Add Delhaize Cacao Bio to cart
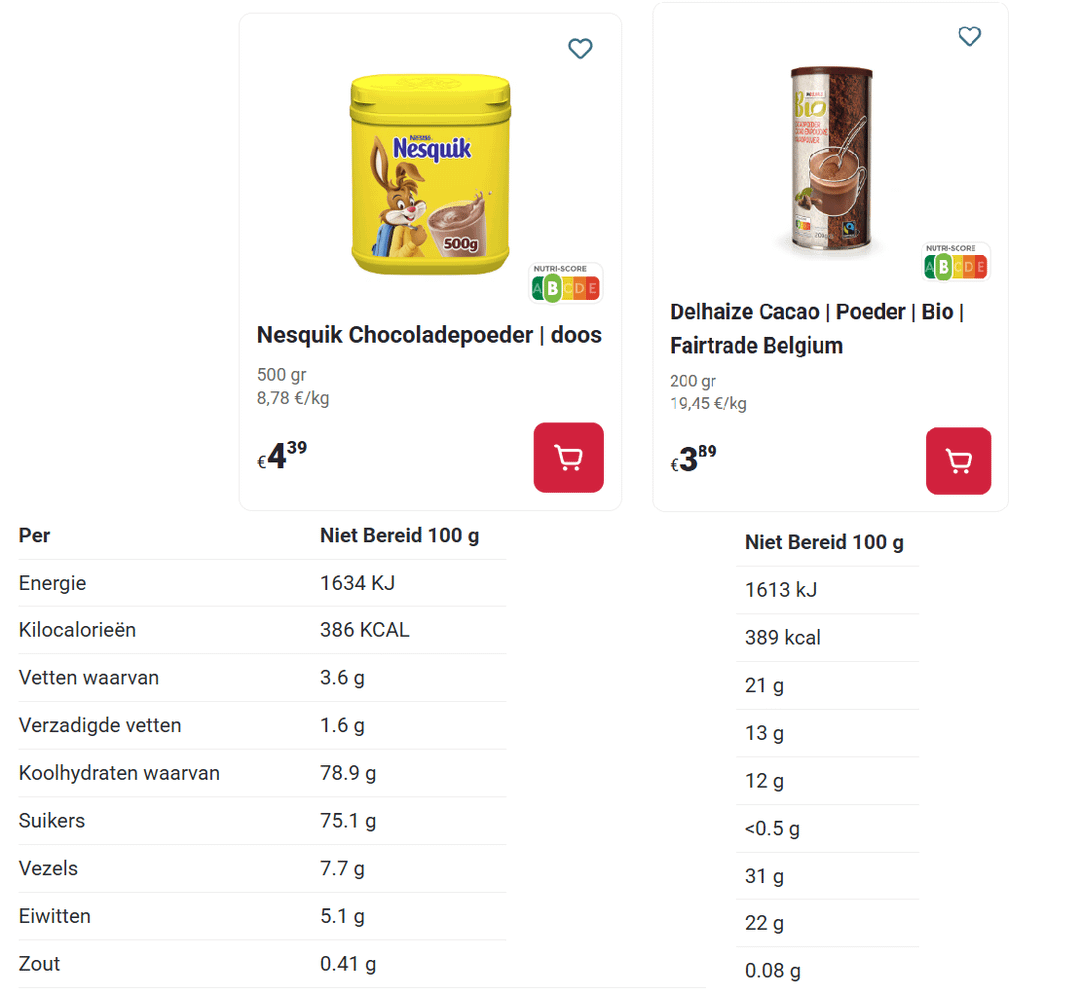The height and width of the screenshot is (995, 1080). tap(958, 461)
